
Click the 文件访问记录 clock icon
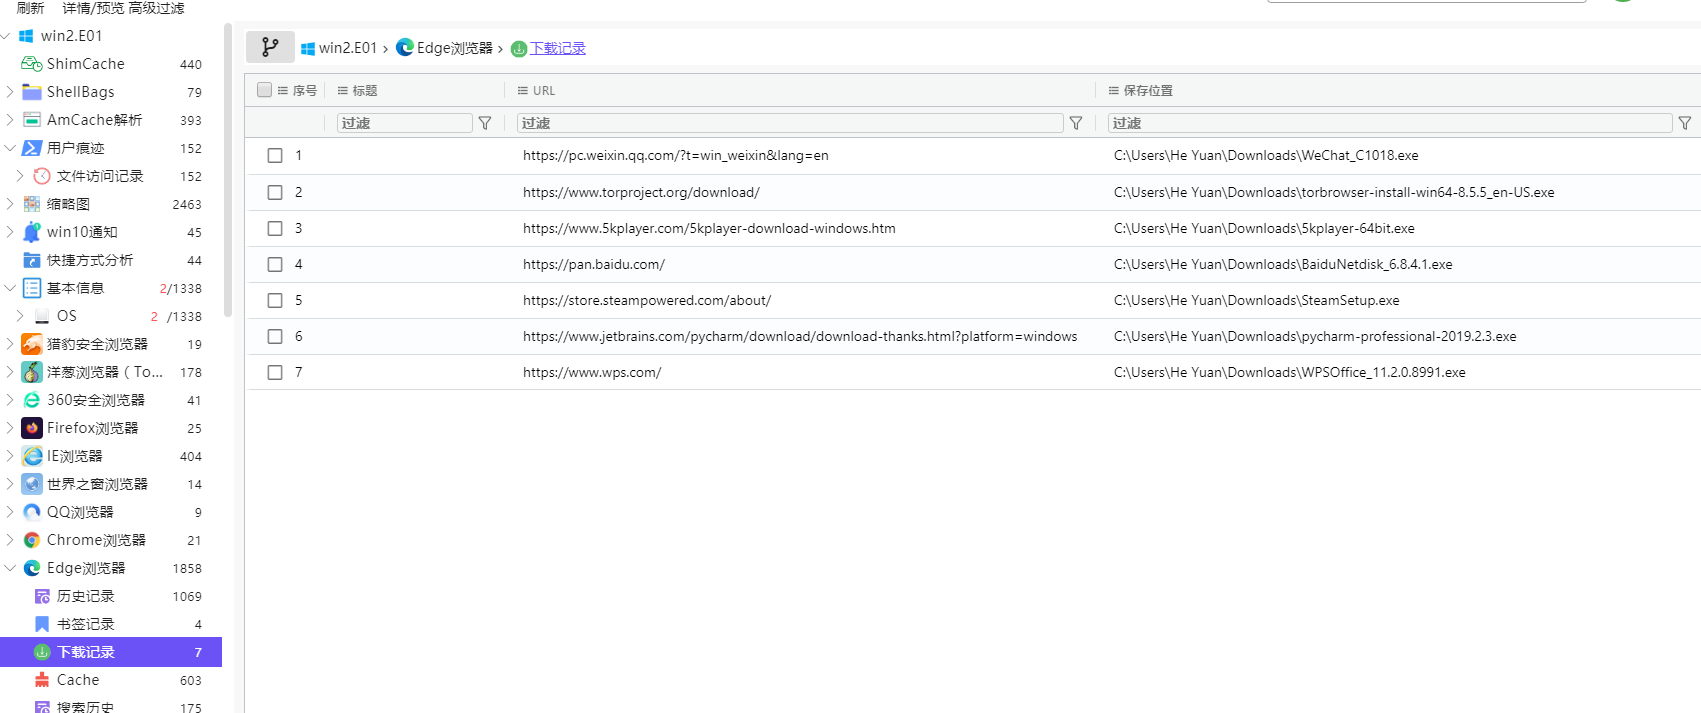[x=42, y=176]
